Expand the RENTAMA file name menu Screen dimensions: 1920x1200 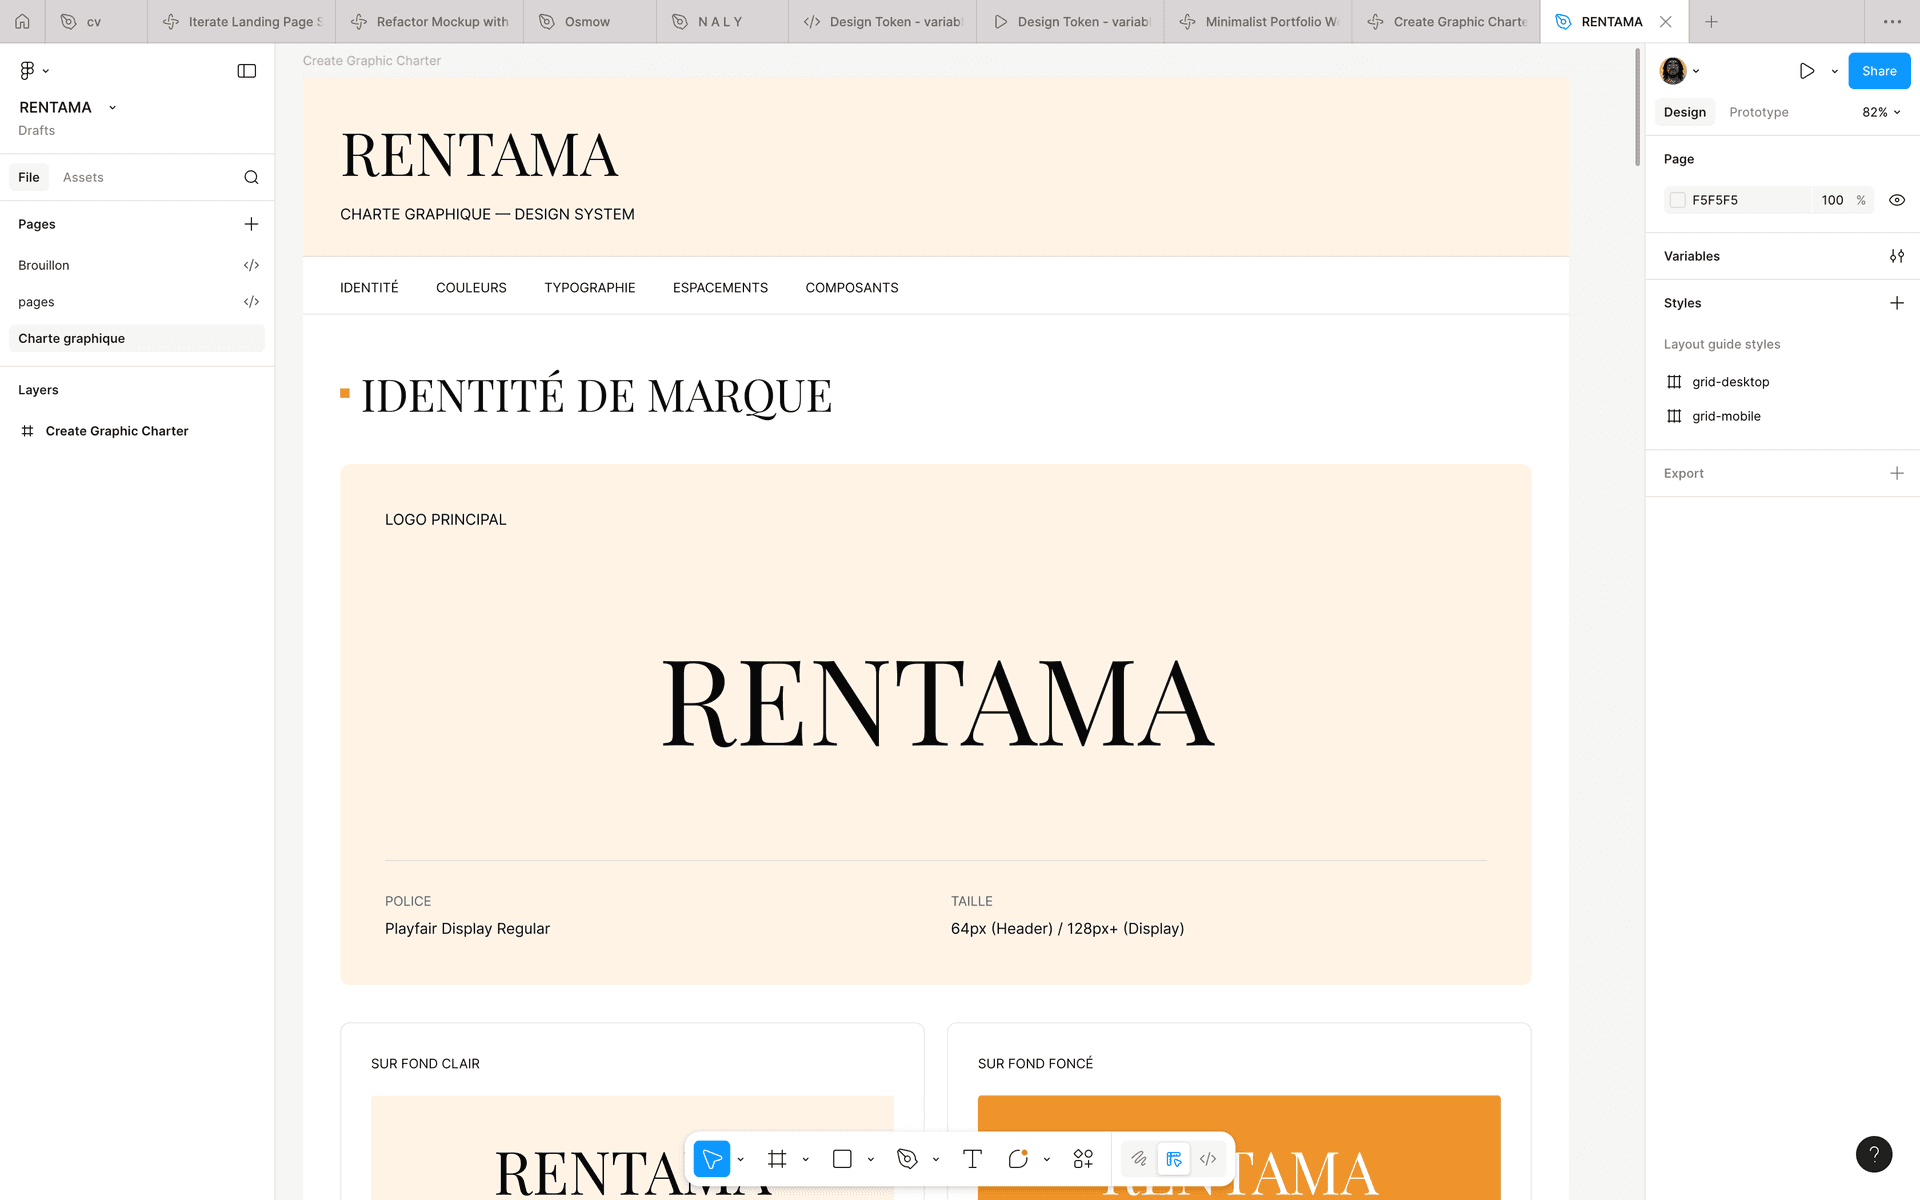click(x=111, y=107)
